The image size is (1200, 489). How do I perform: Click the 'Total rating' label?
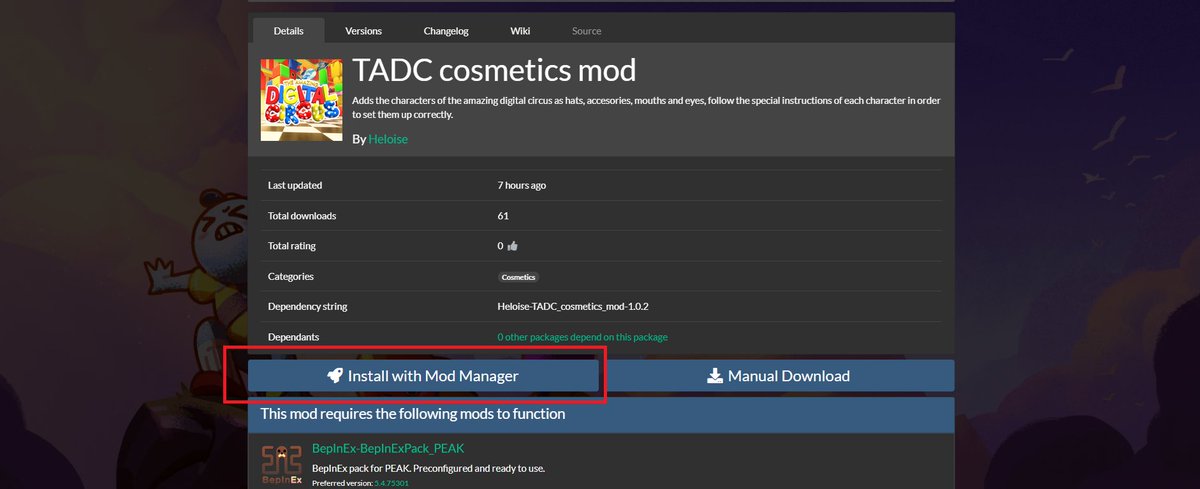coord(293,246)
